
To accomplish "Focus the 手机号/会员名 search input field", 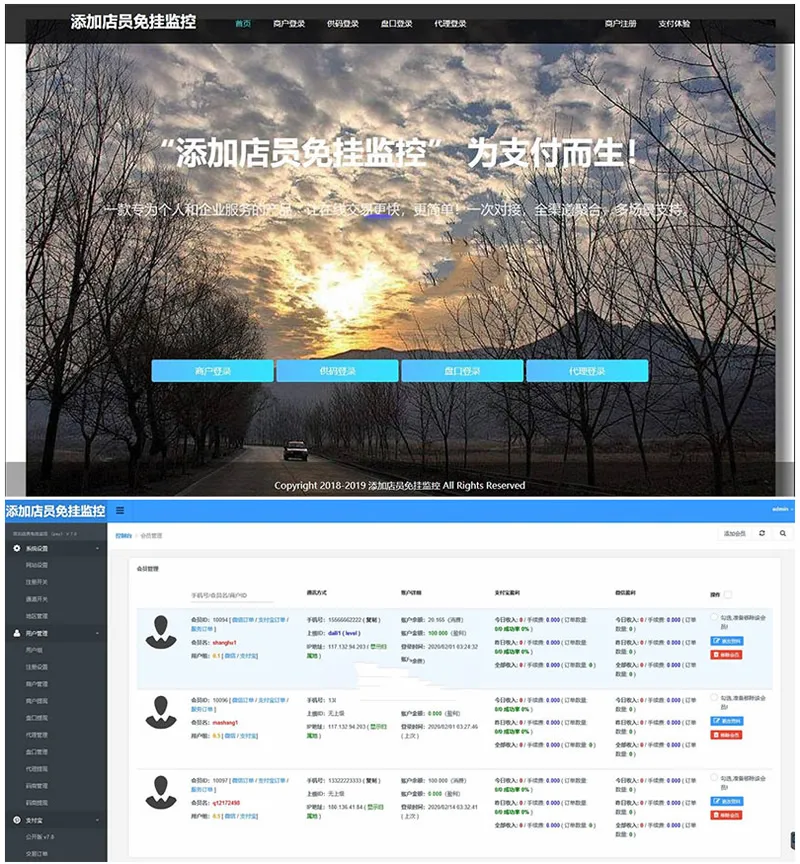I will 232,595.
